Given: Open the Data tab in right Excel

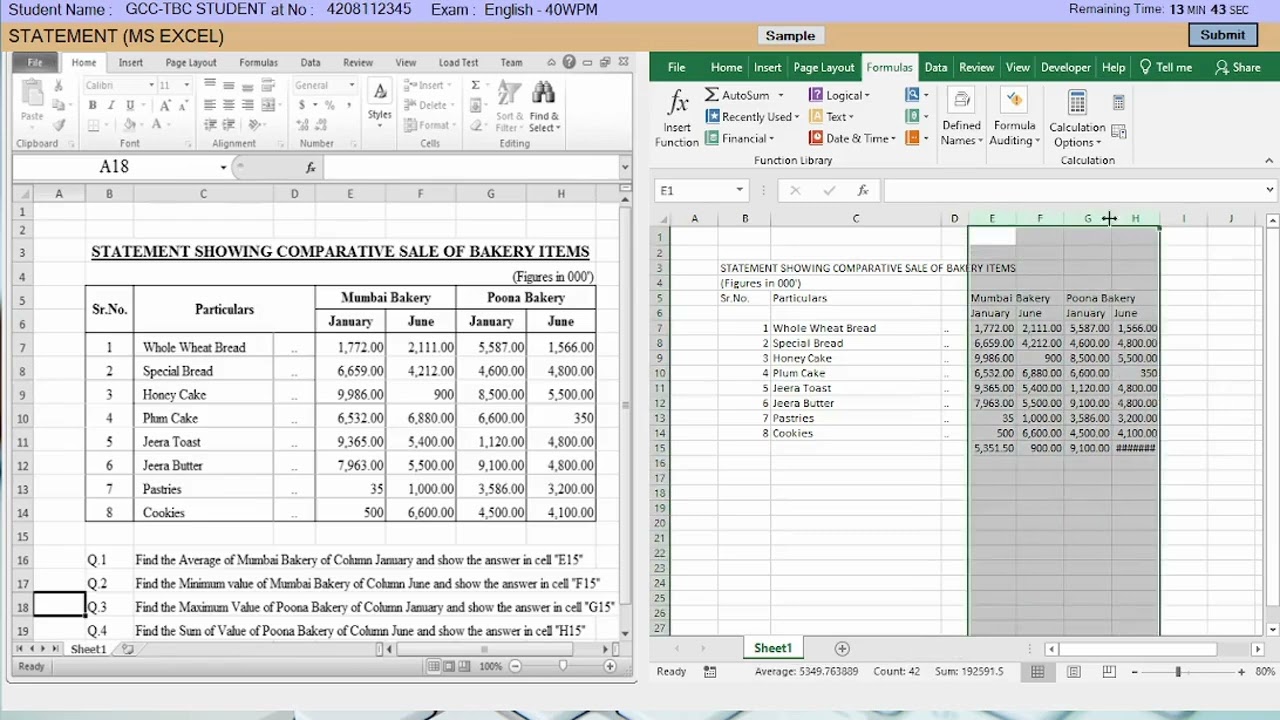Looking at the screenshot, I should click(936, 67).
